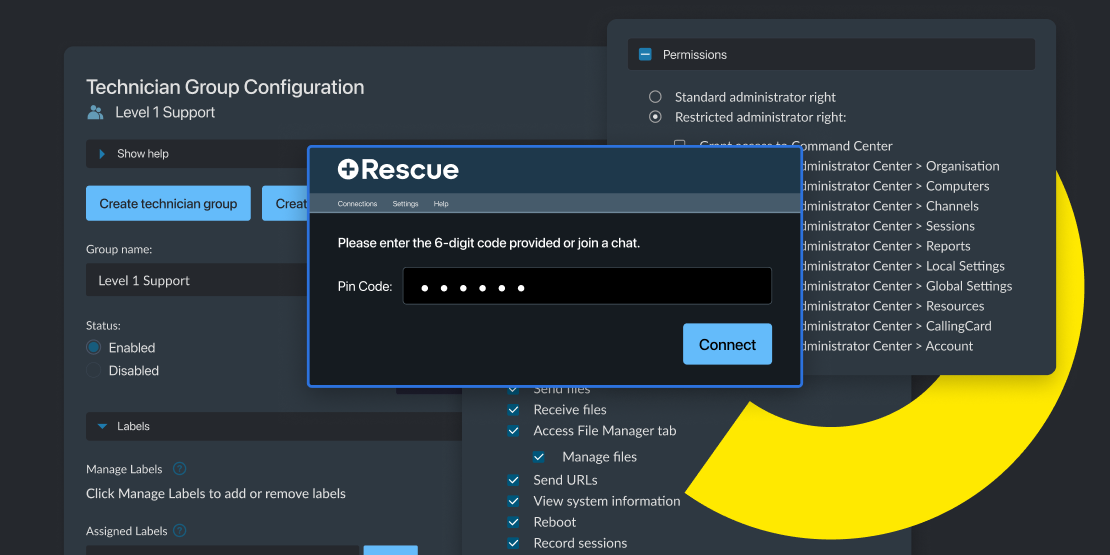Toggle View system information checkbox

(x=513, y=501)
